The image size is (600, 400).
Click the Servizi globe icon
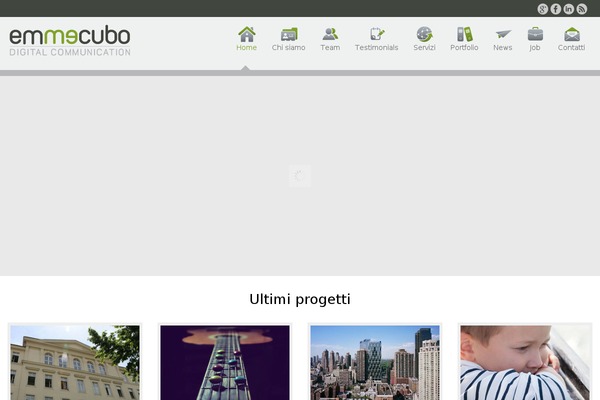point(424,34)
